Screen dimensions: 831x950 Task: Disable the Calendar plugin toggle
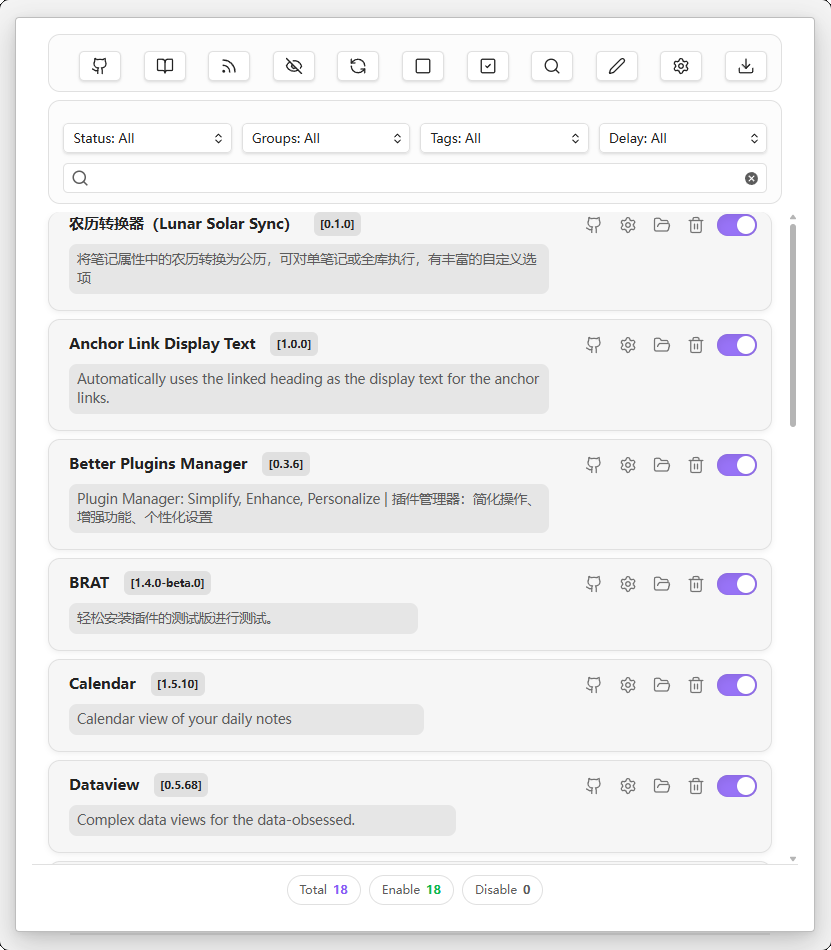coord(737,685)
